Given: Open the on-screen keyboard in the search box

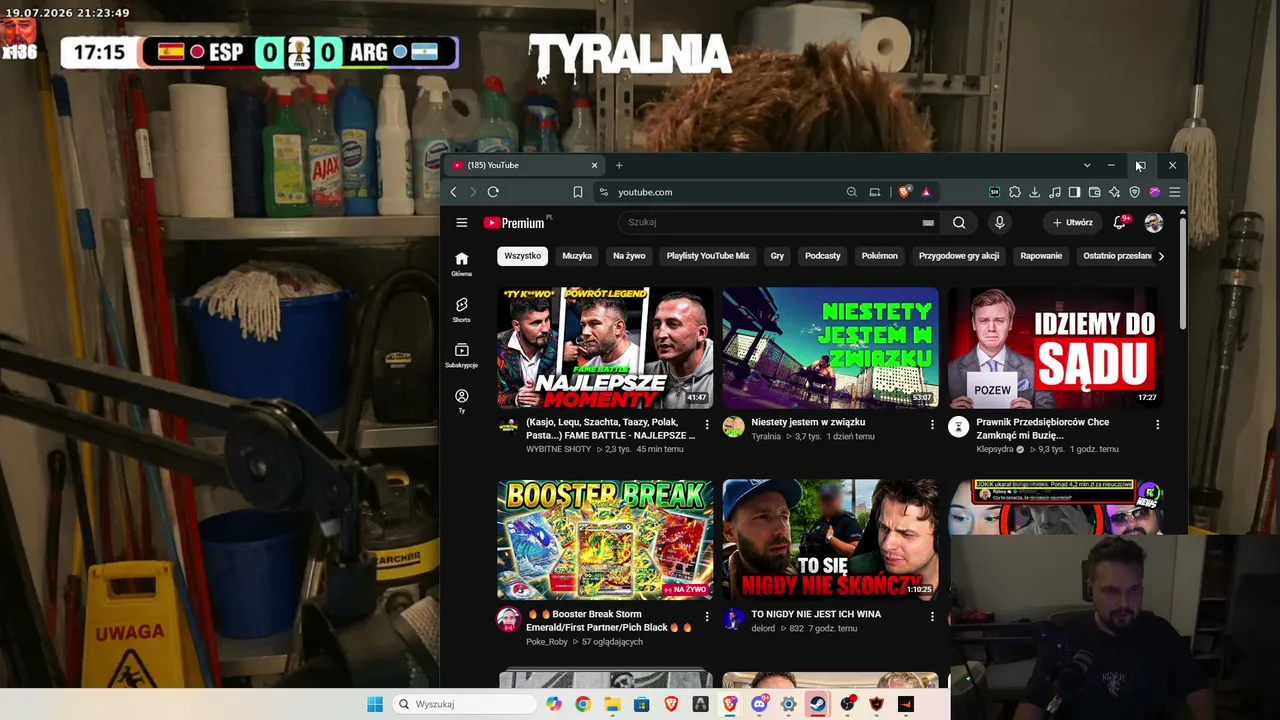Looking at the screenshot, I should click(928, 223).
